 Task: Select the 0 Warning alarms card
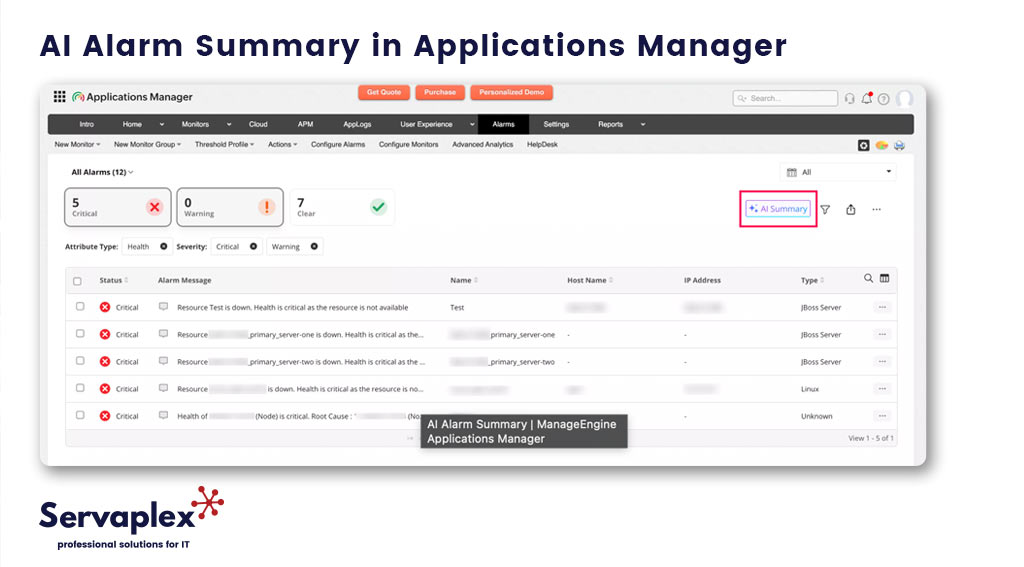pos(230,207)
